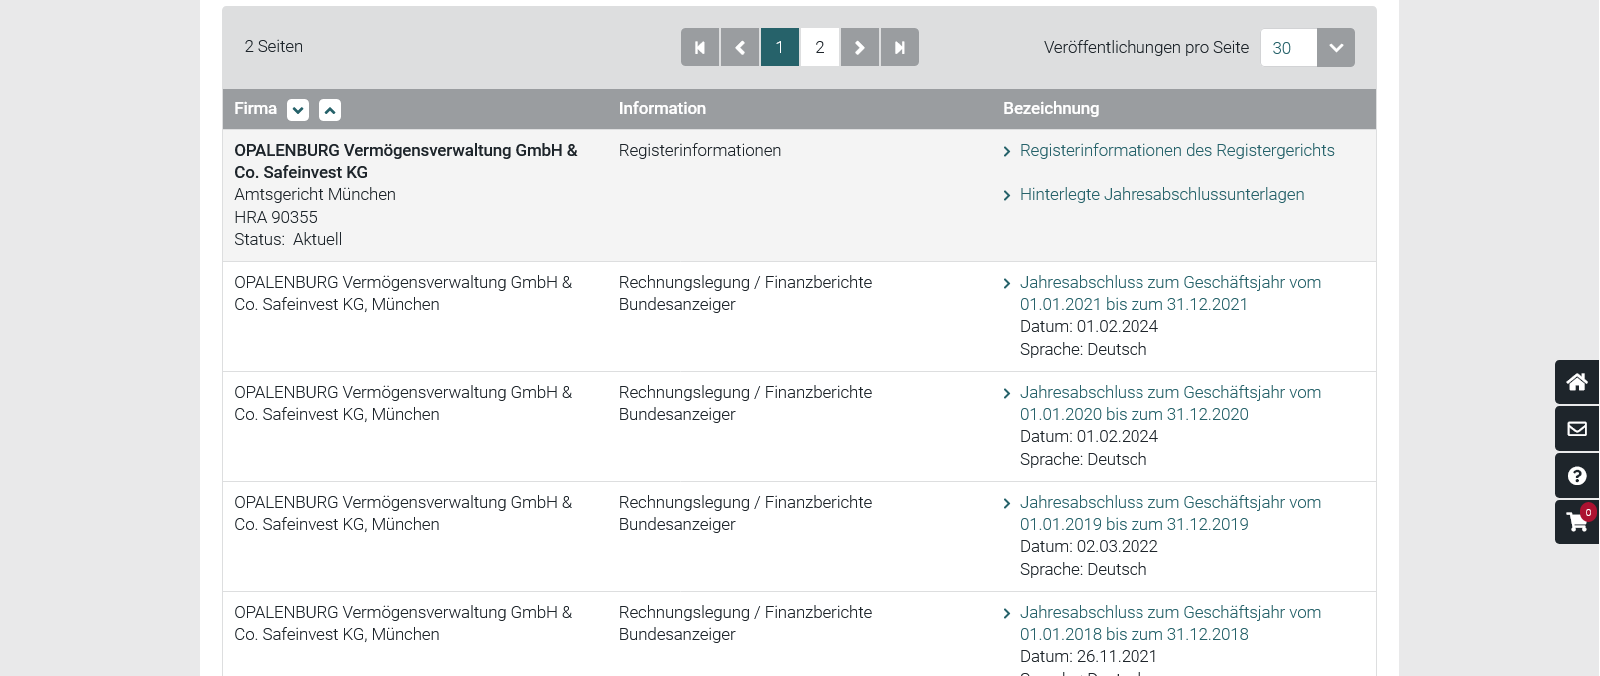Open publications per page dropdown arrow

click(1336, 48)
